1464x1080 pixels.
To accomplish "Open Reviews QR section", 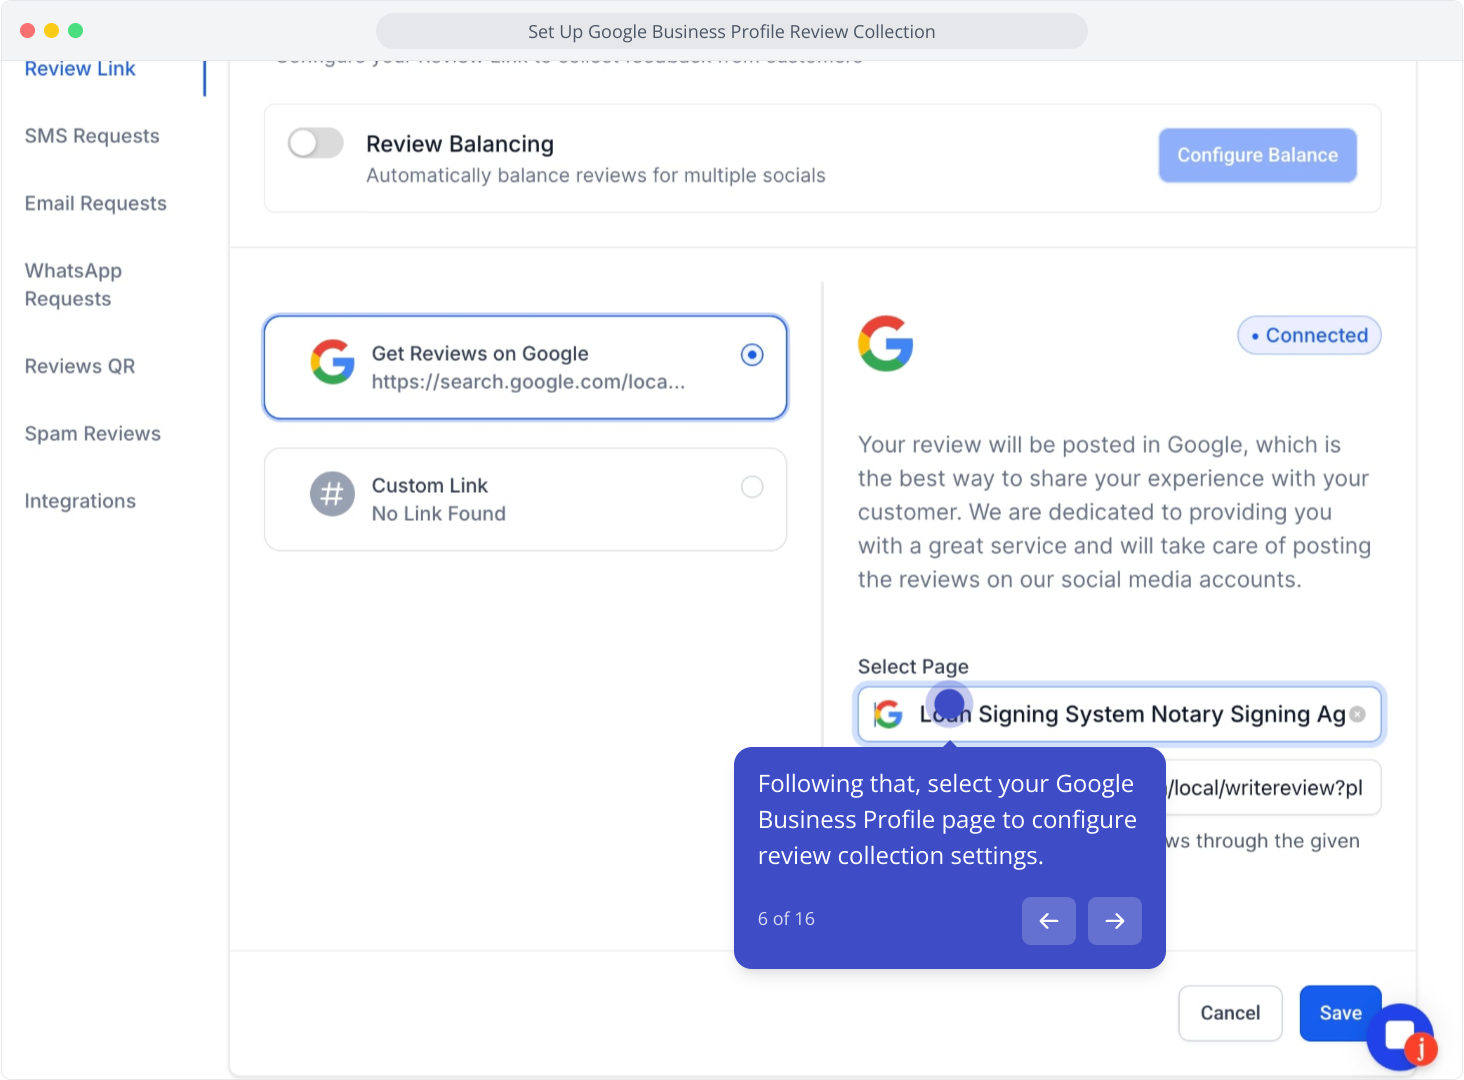I will 80,366.
